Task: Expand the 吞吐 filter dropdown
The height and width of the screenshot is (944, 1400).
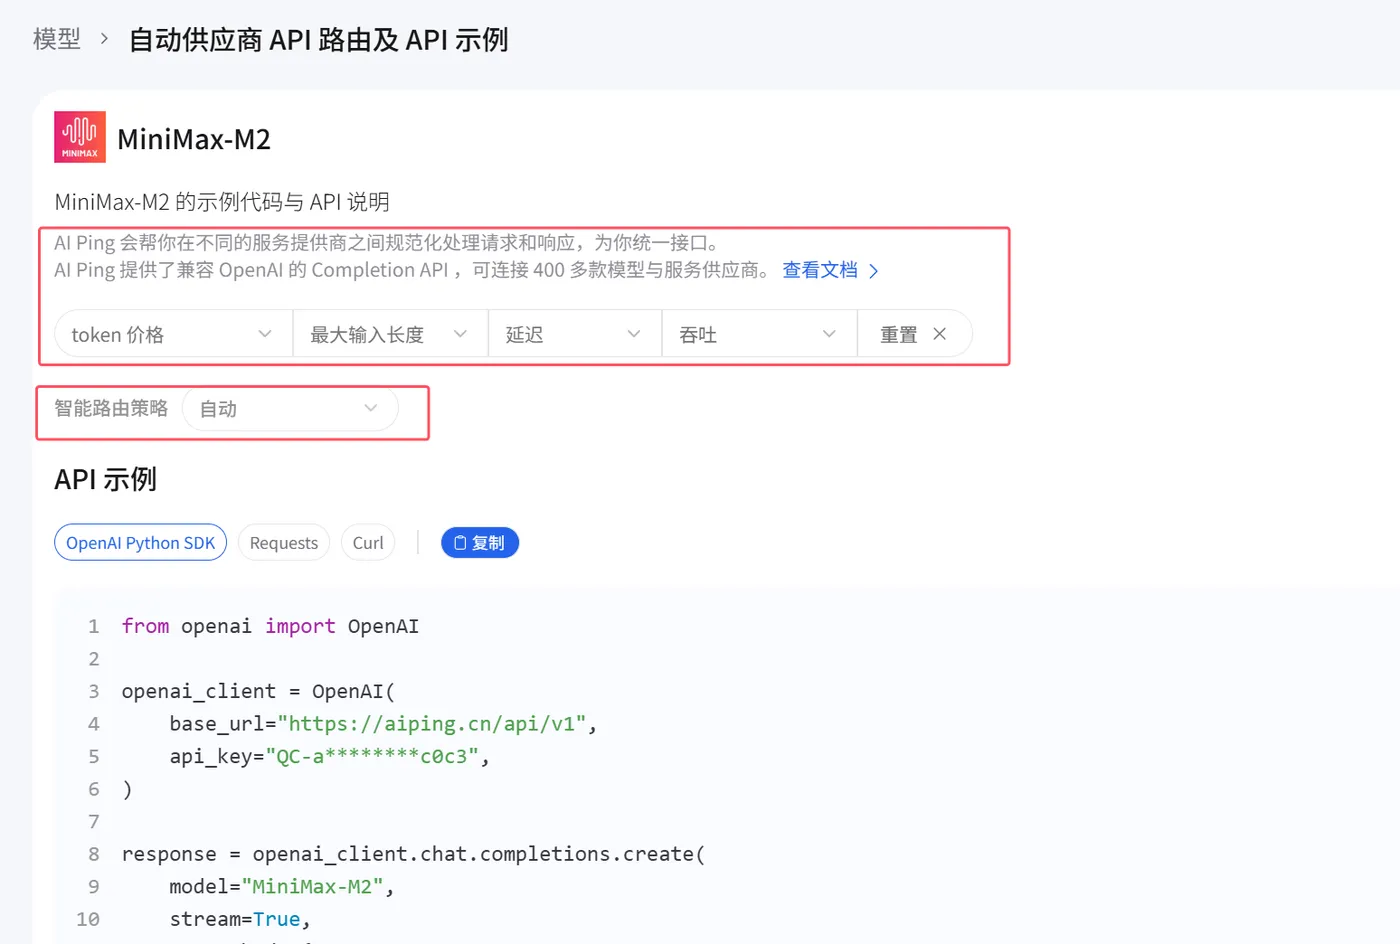Action: 759,334
